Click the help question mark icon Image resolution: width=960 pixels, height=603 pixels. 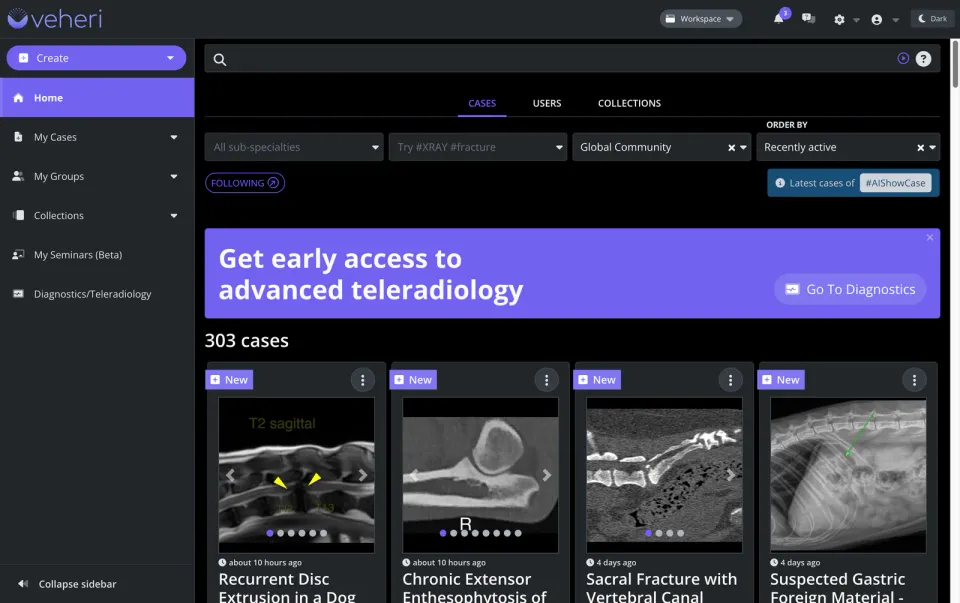(x=923, y=59)
